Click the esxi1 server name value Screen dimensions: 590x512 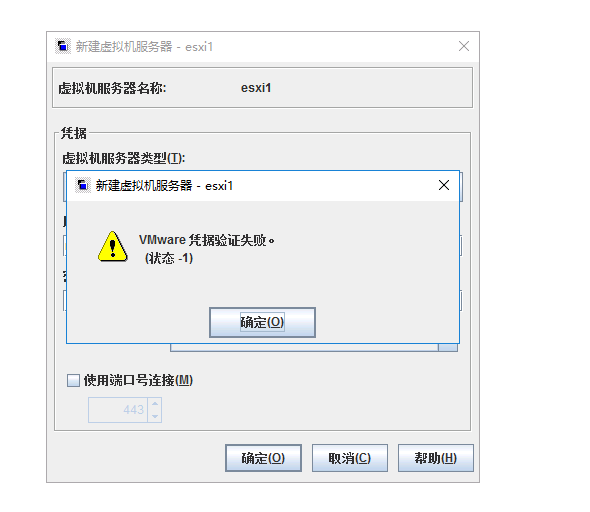[256, 88]
